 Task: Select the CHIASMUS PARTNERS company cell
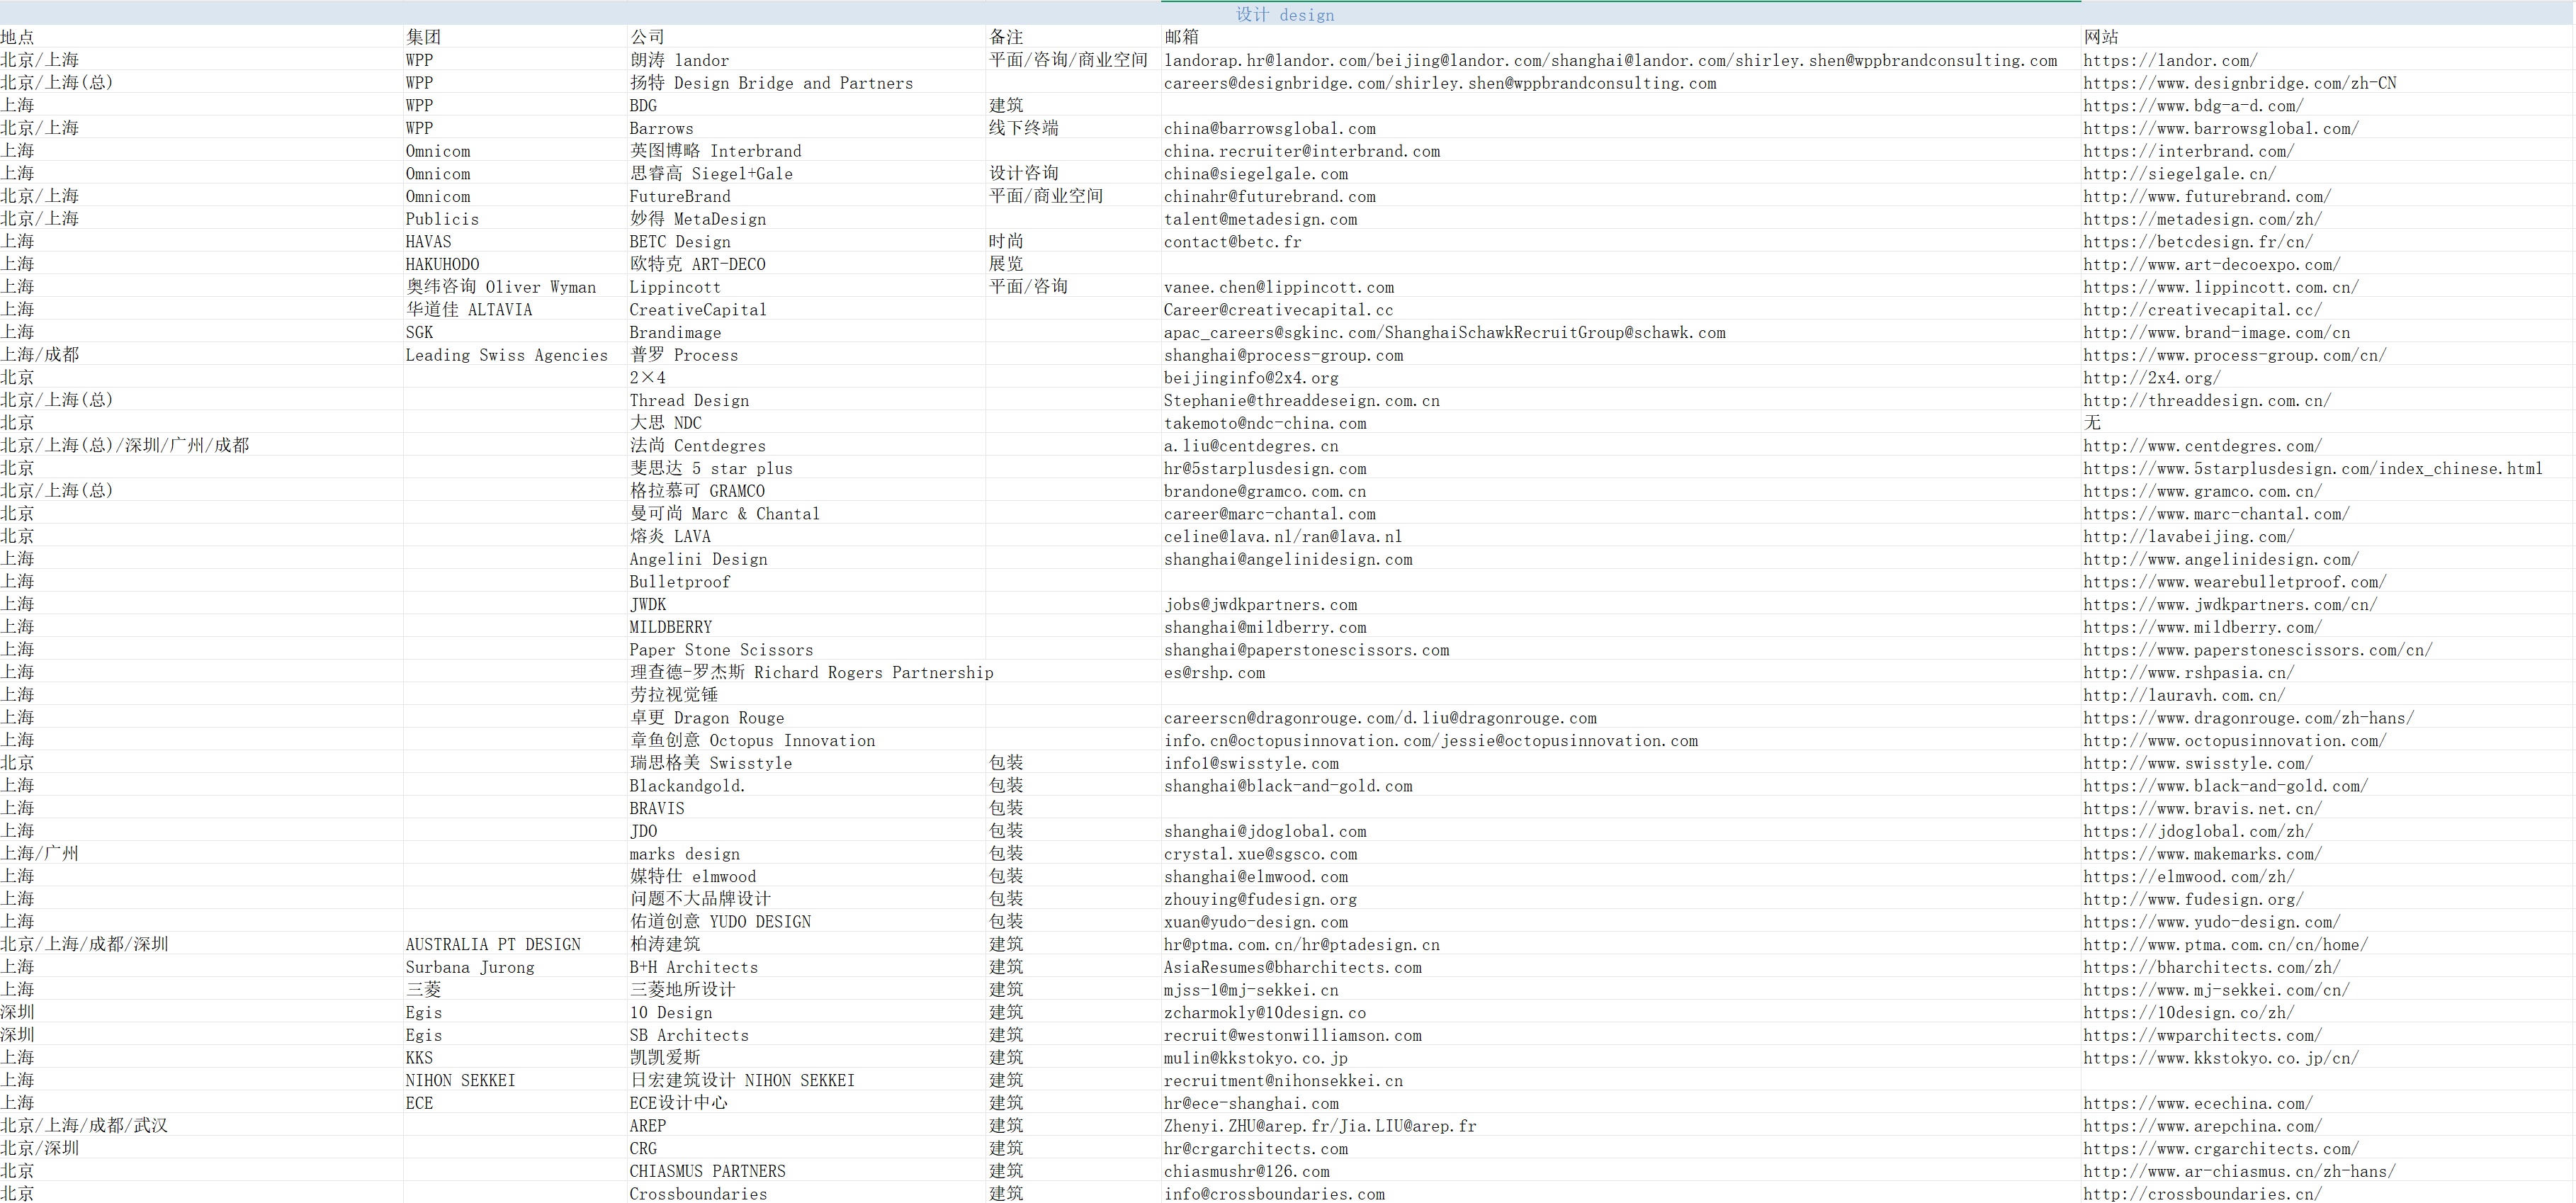tap(707, 1171)
